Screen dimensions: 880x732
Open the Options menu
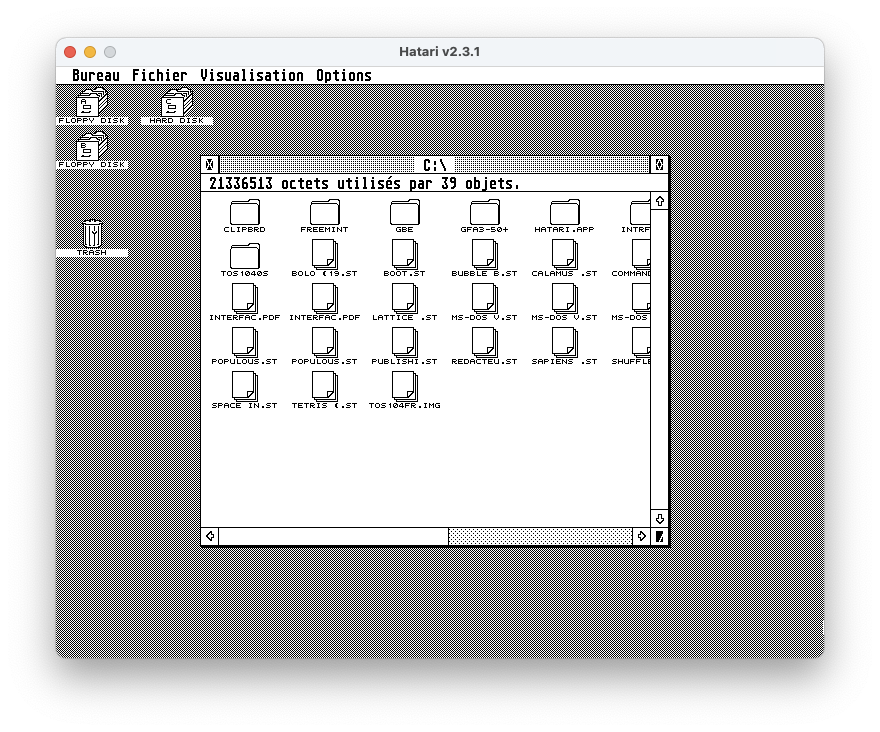pyautogui.click(x=344, y=76)
